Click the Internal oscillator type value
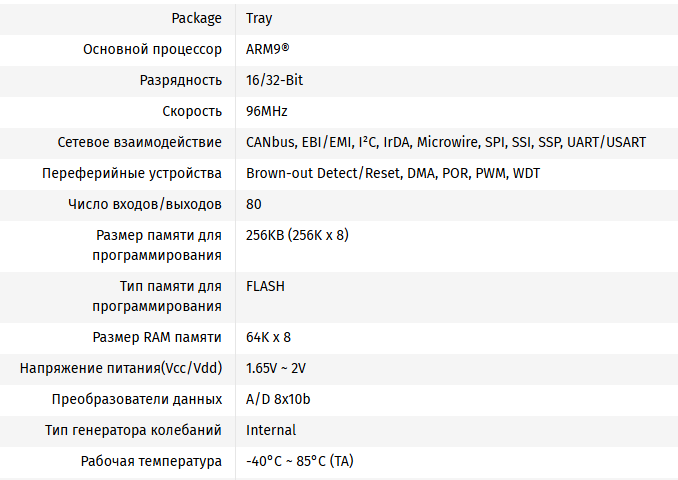Viewport: 678px width, 480px height. [271, 430]
